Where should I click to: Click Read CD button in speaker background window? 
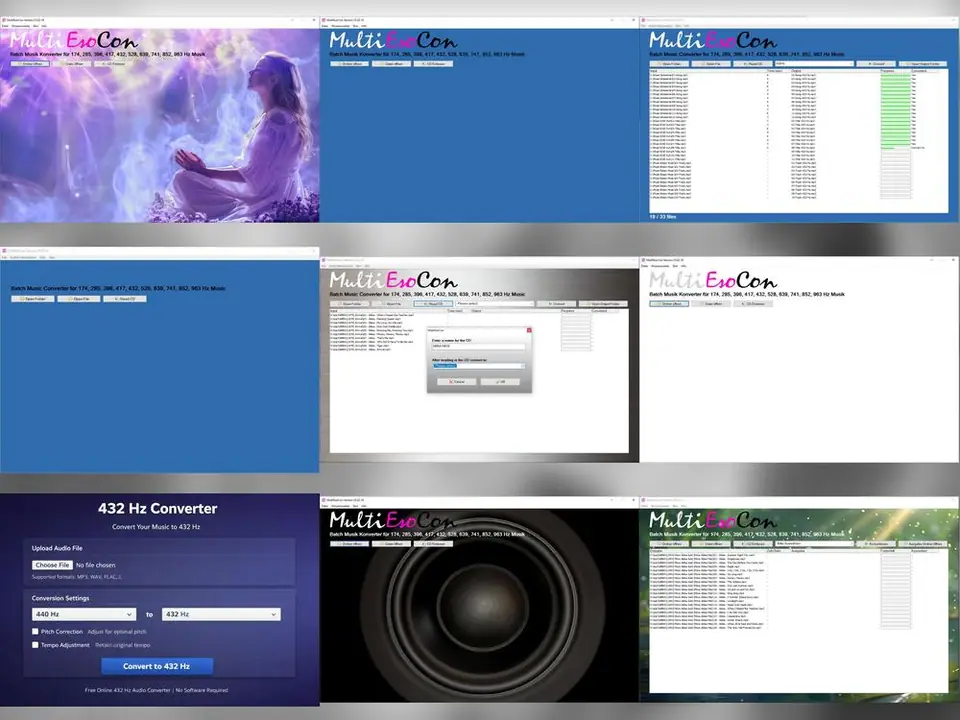tap(433, 543)
